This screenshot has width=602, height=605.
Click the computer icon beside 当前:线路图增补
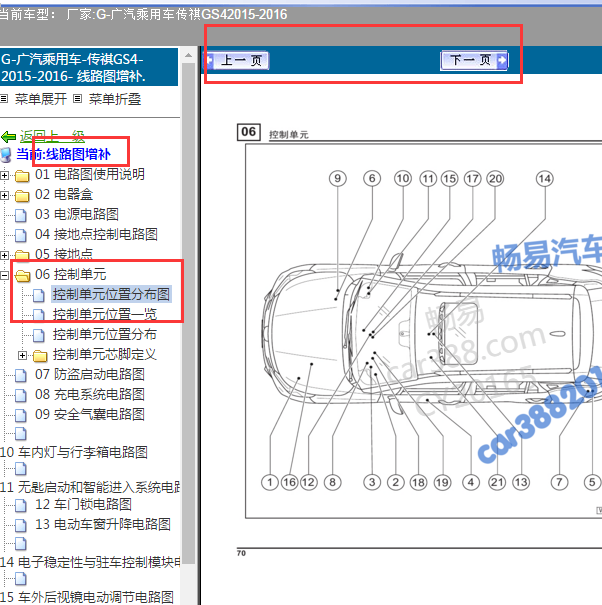click(6, 155)
